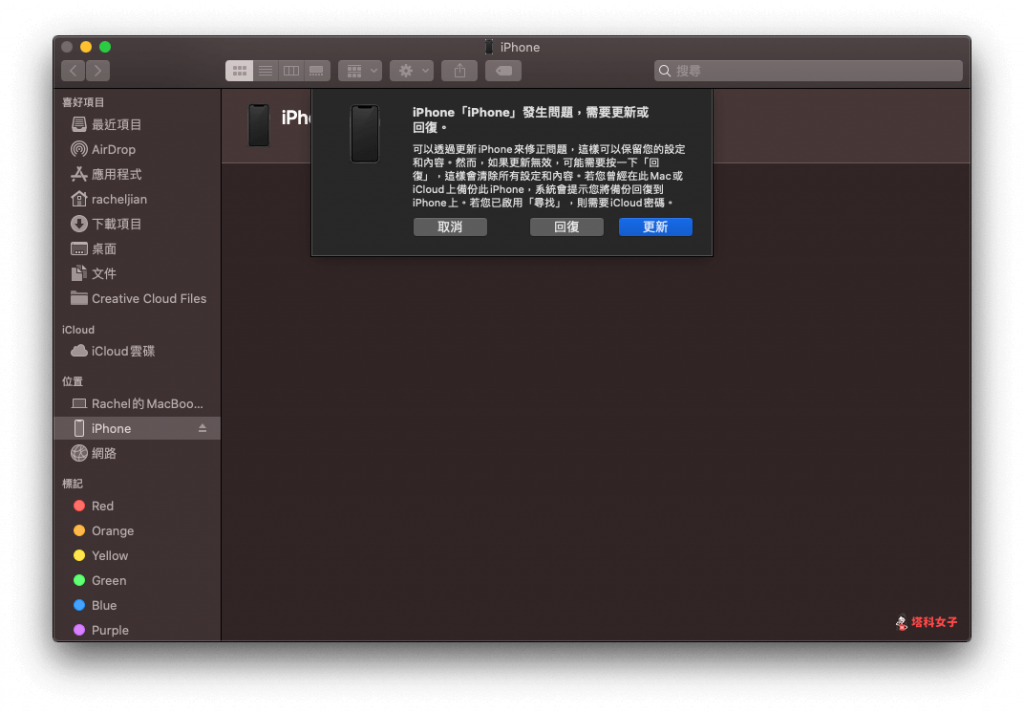
Task: Select the Yellow tag
Action: pyautogui.click(x=137, y=555)
